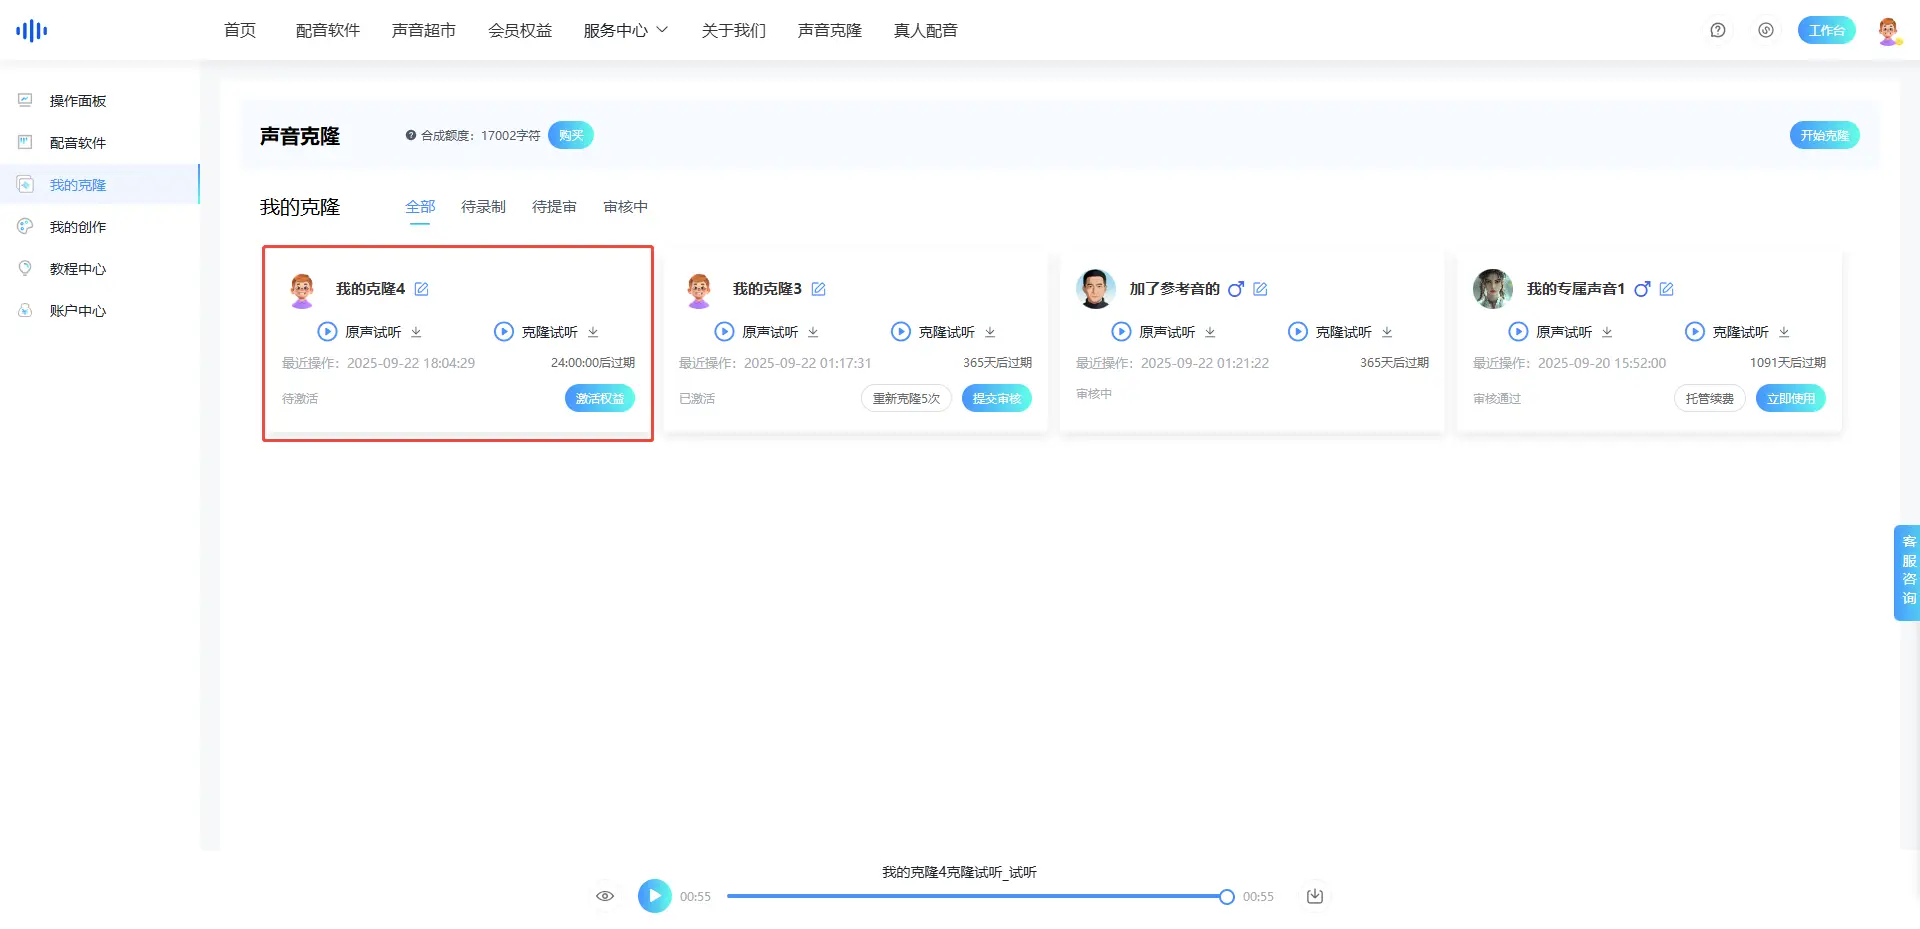Open the help question mark icon
The height and width of the screenshot is (929, 1920).
pyautogui.click(x=1717, y=30)
